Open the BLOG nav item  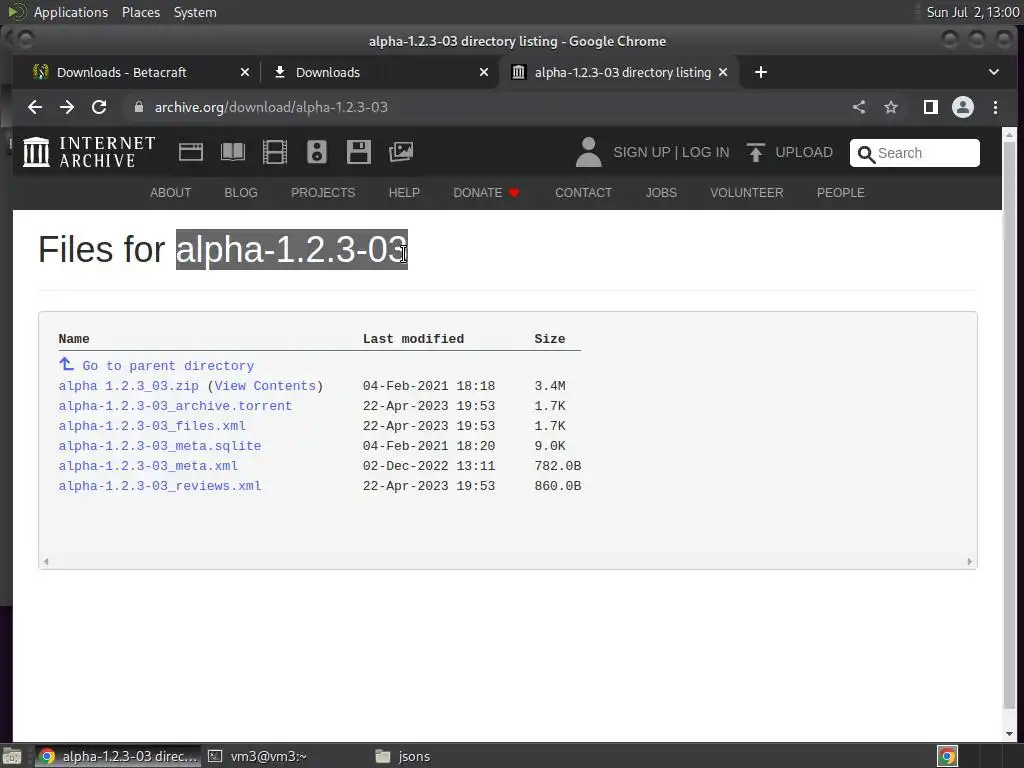(241, 193)
